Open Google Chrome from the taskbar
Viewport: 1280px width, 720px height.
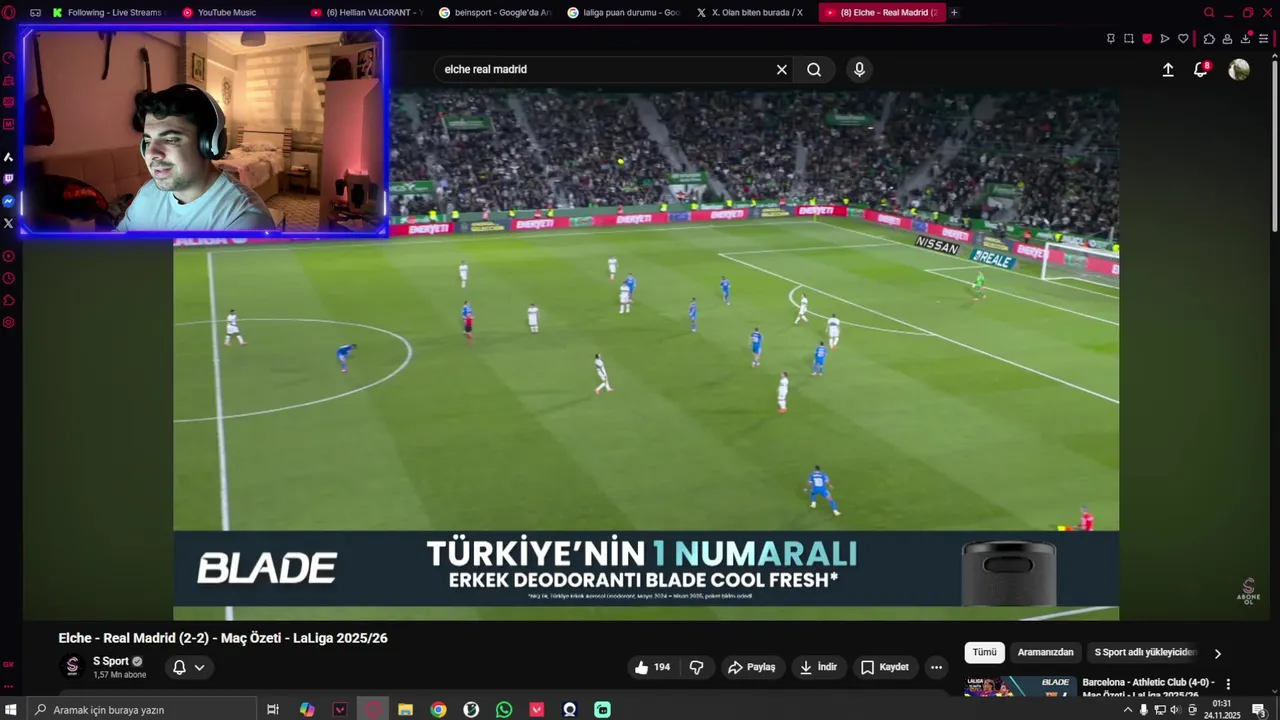click(438, 710)
